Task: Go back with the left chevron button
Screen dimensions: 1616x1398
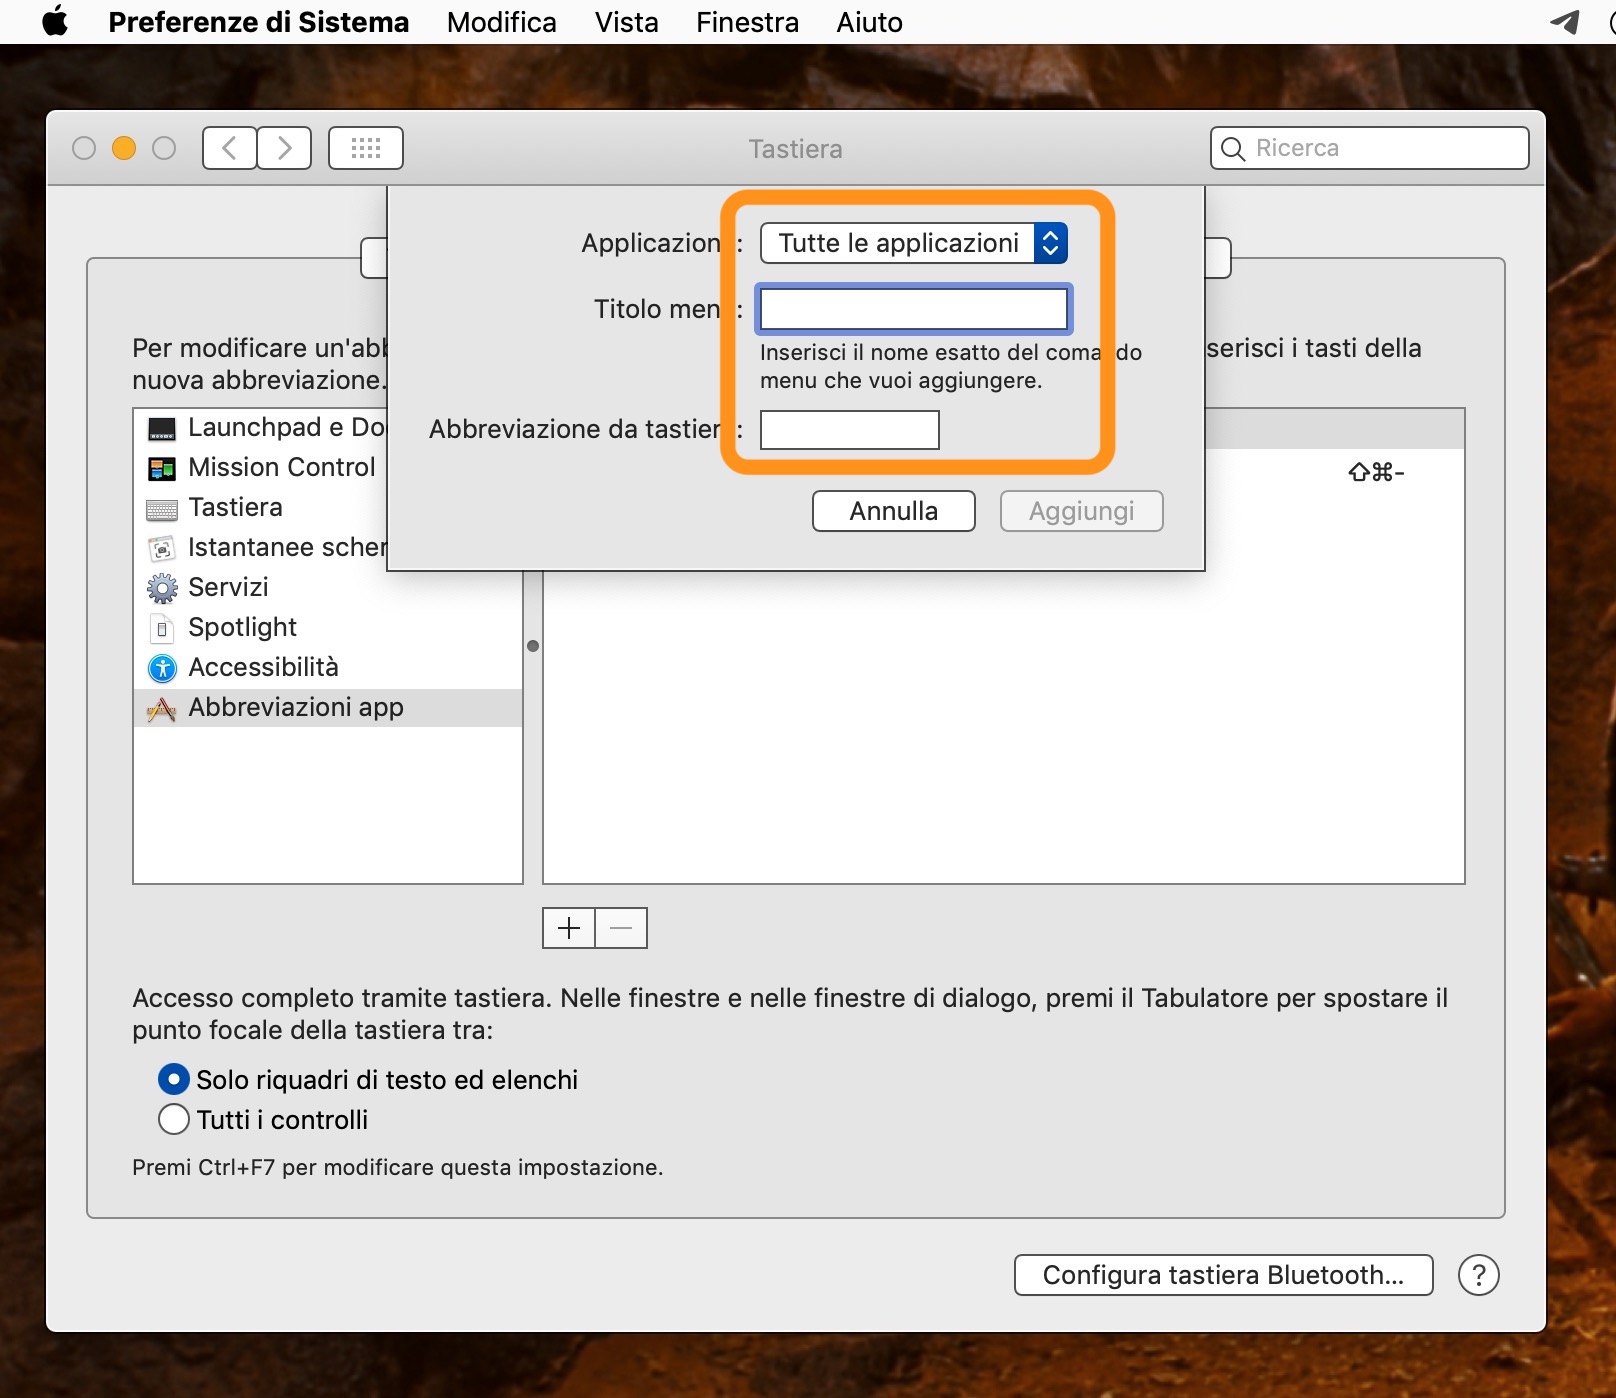Action: [x=229, y=148]
